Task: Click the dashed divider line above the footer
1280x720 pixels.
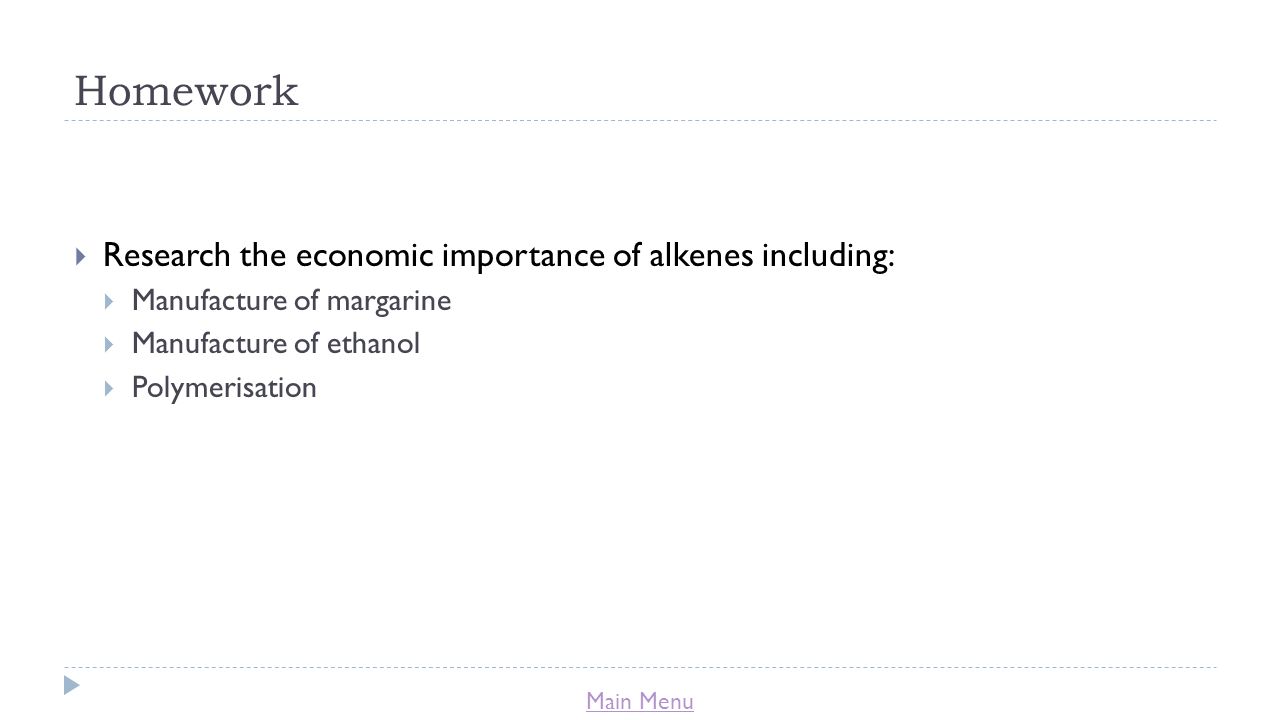Action: point(640,668)
